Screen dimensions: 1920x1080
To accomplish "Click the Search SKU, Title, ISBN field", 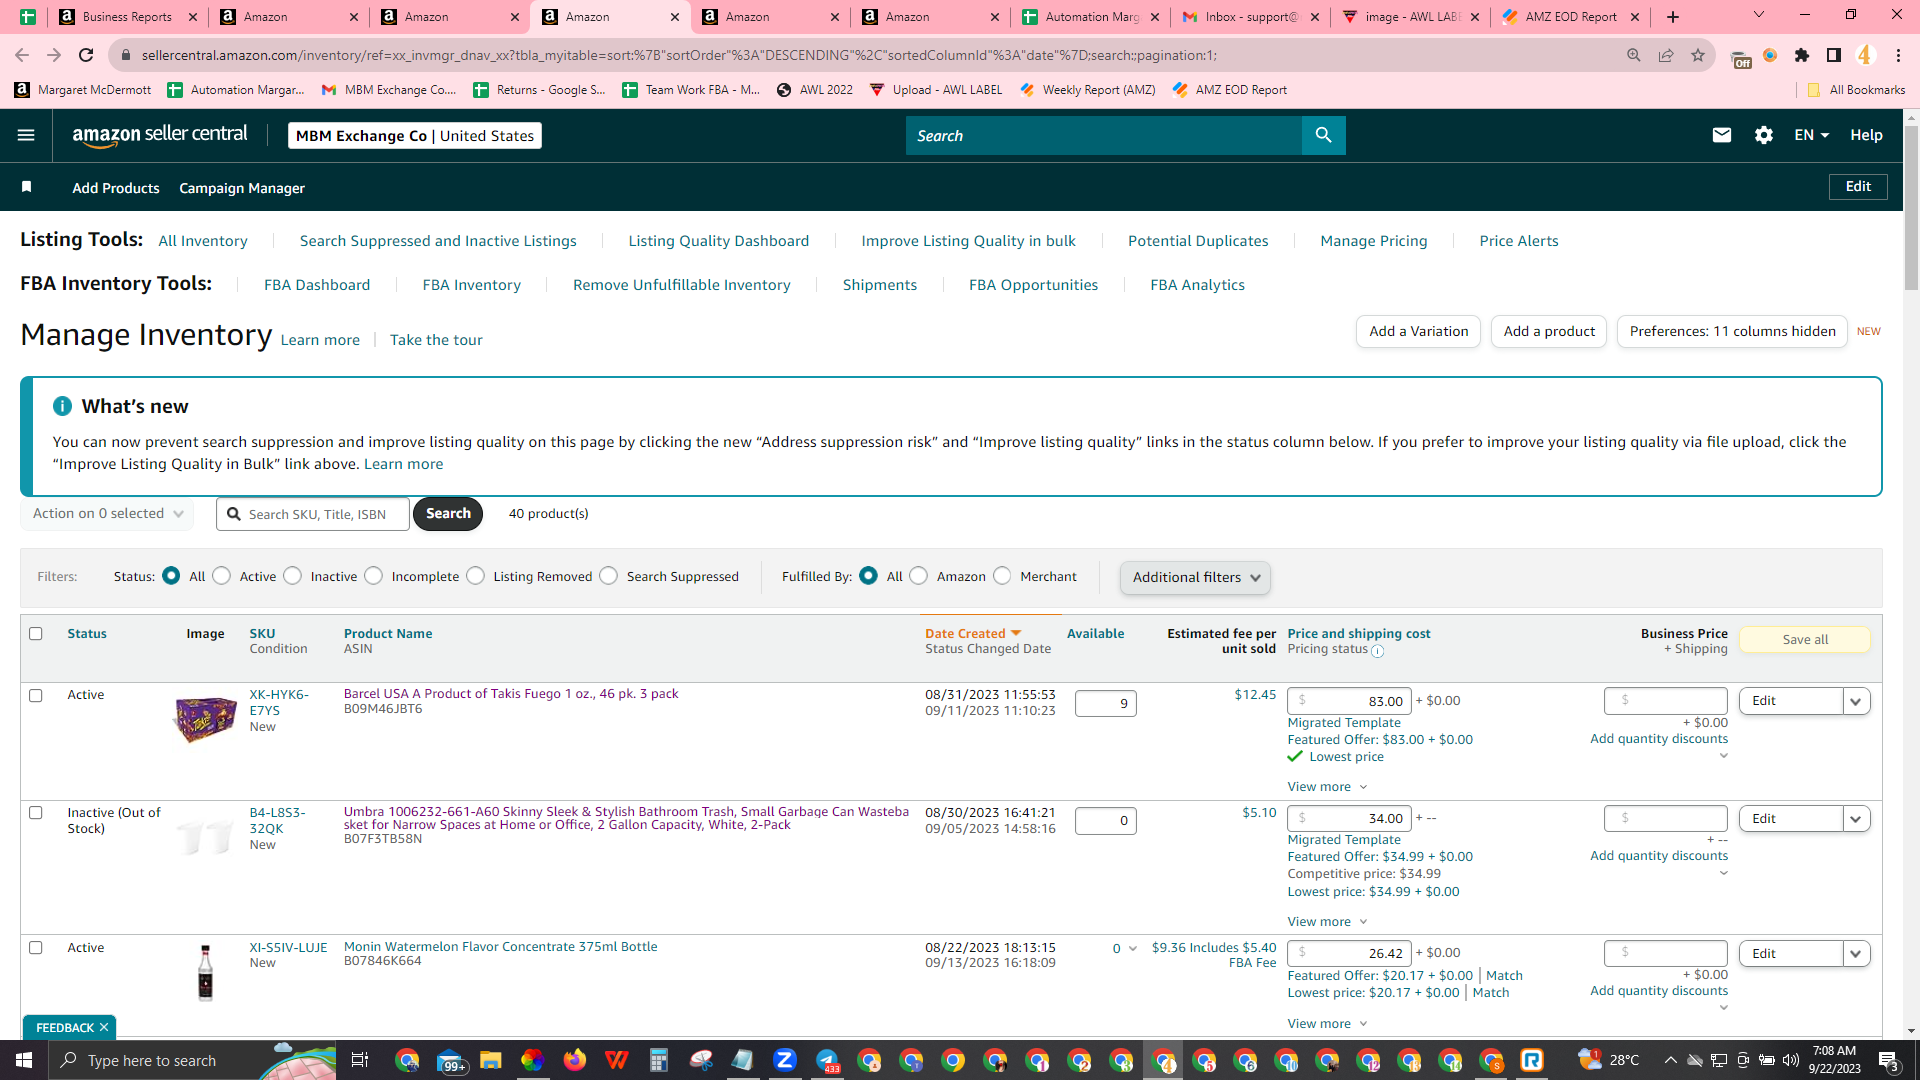I will 313,514.
